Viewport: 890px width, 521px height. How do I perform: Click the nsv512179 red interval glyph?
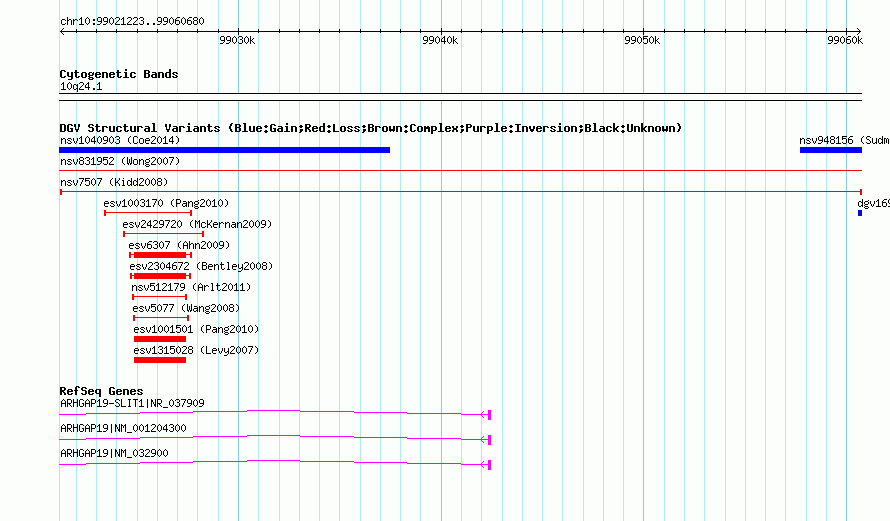[159, 297]
